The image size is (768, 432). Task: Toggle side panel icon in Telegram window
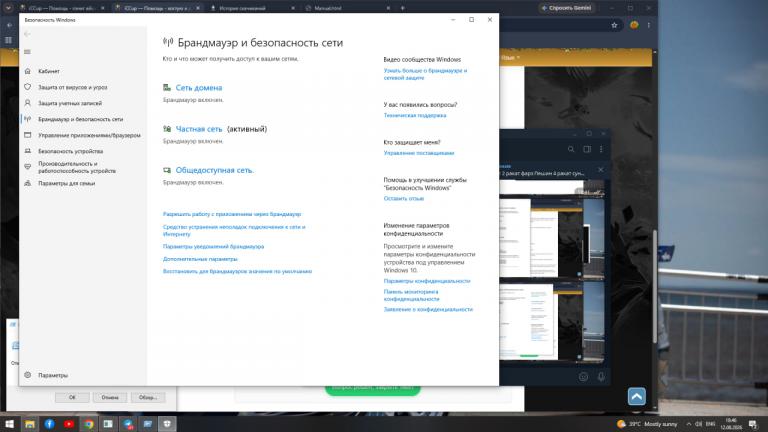[587, 149]
